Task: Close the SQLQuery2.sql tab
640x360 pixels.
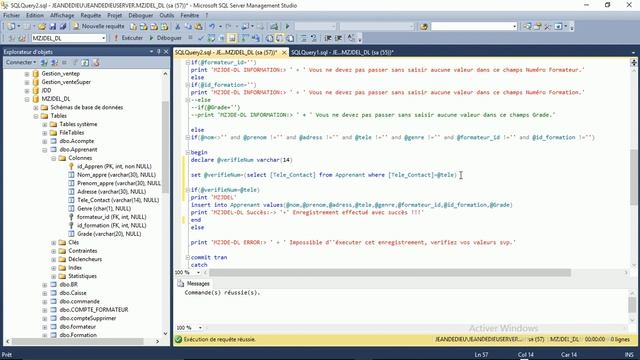Action: (284, 52)
